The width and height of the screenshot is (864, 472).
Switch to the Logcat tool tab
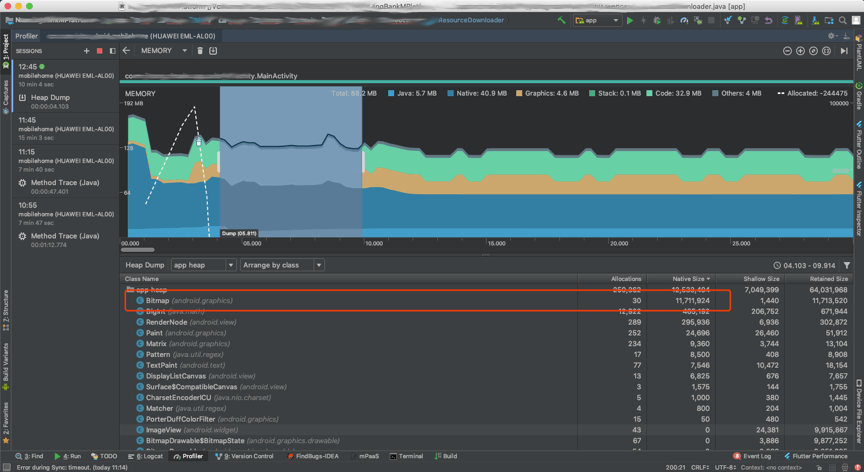(x=146, y=456)
